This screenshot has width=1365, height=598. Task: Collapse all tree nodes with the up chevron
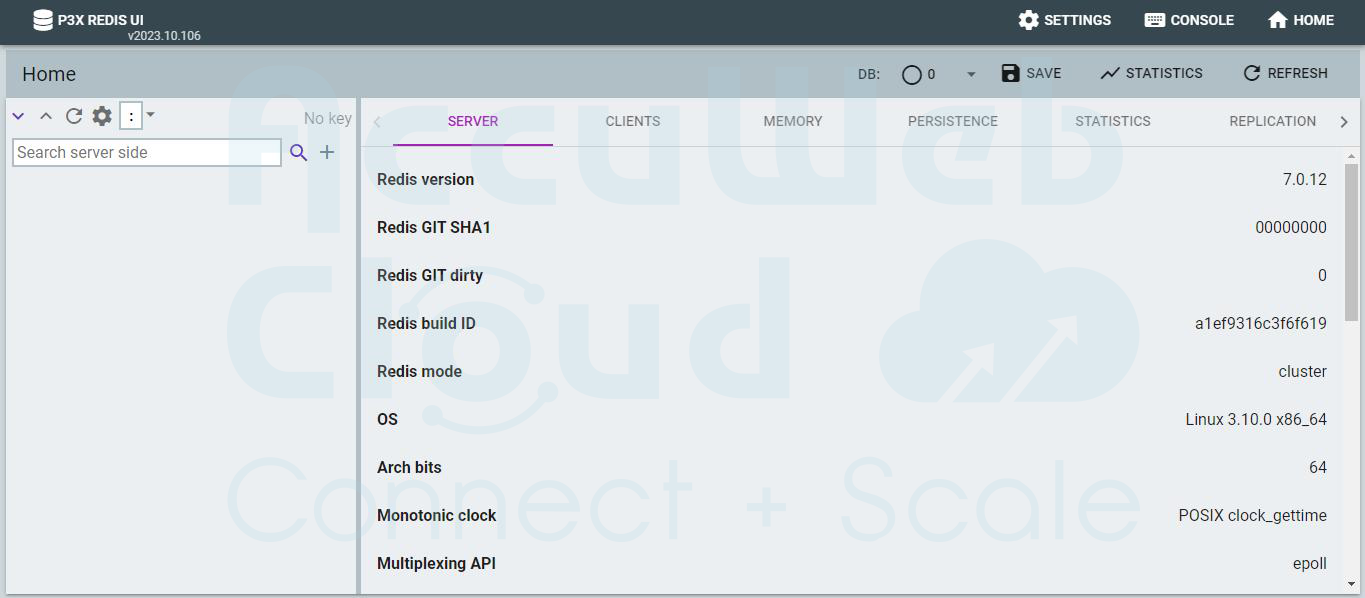pos(46,116)
